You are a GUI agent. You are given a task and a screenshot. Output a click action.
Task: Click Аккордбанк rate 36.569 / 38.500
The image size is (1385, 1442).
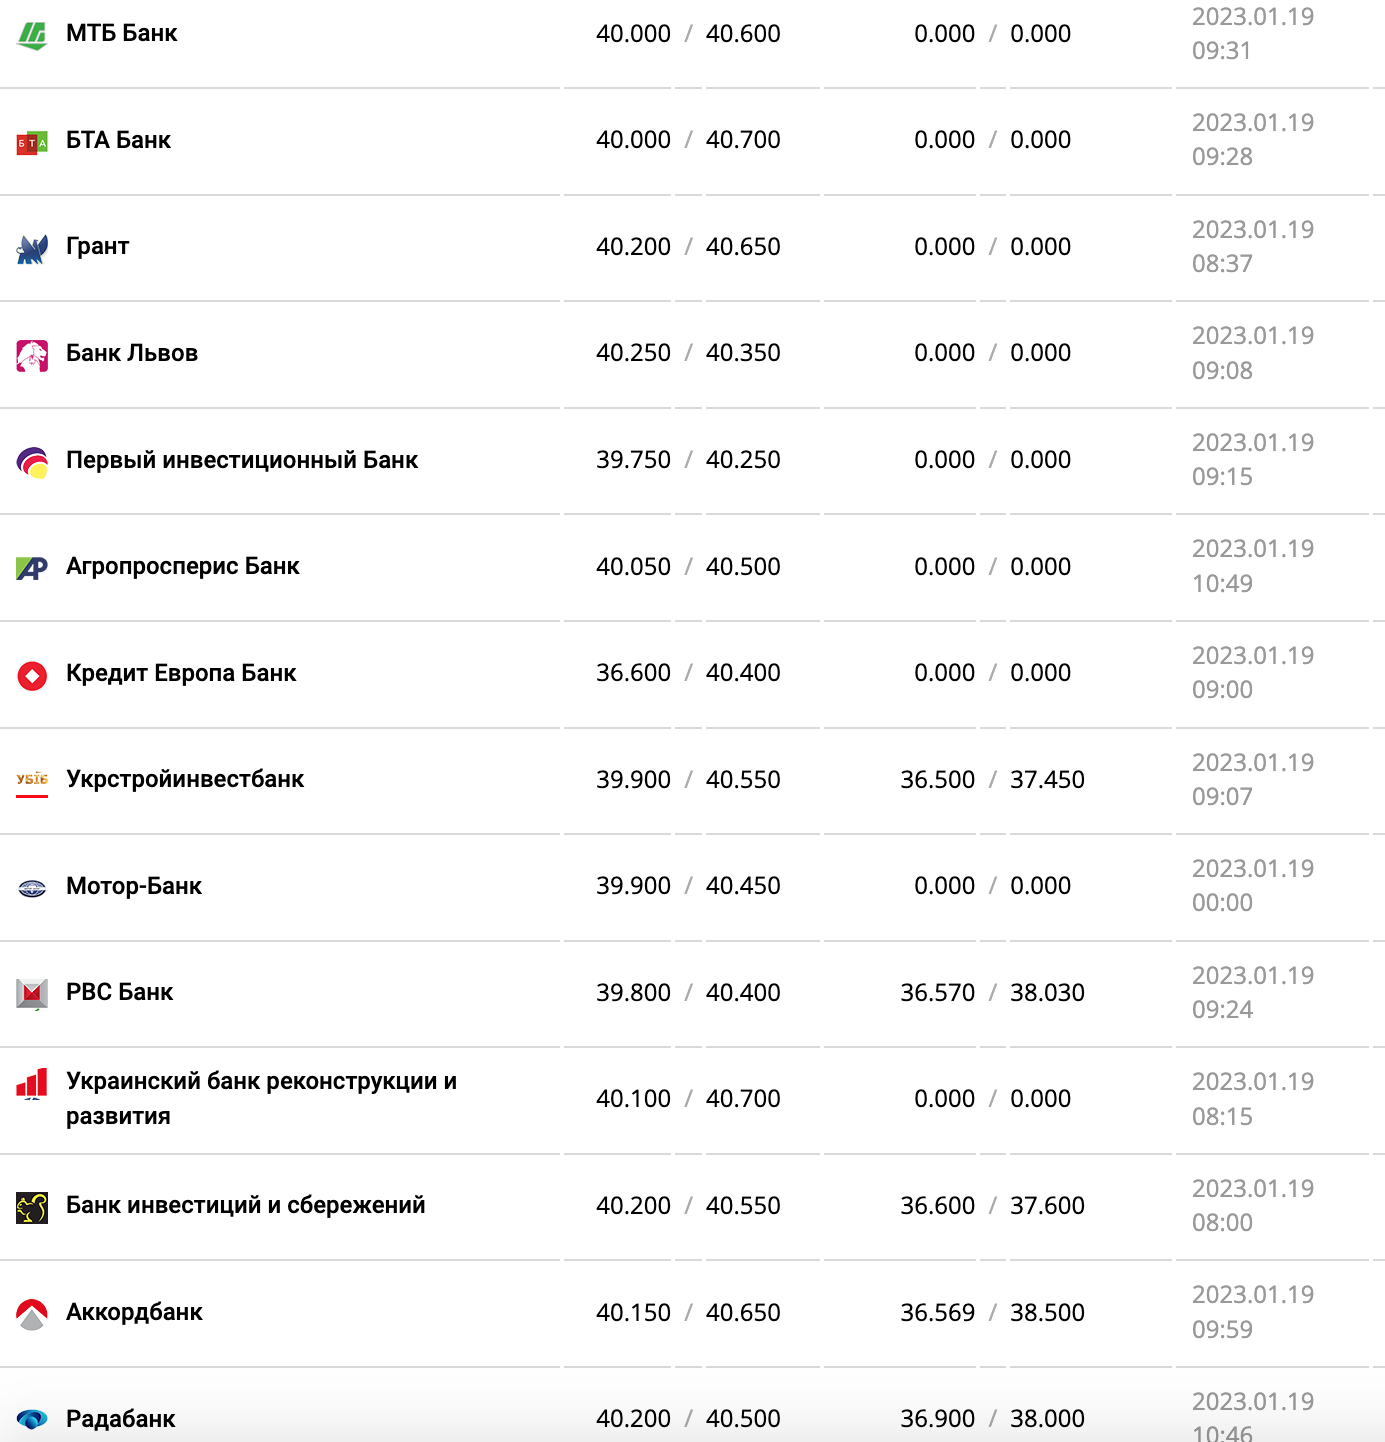[992, 1313]
